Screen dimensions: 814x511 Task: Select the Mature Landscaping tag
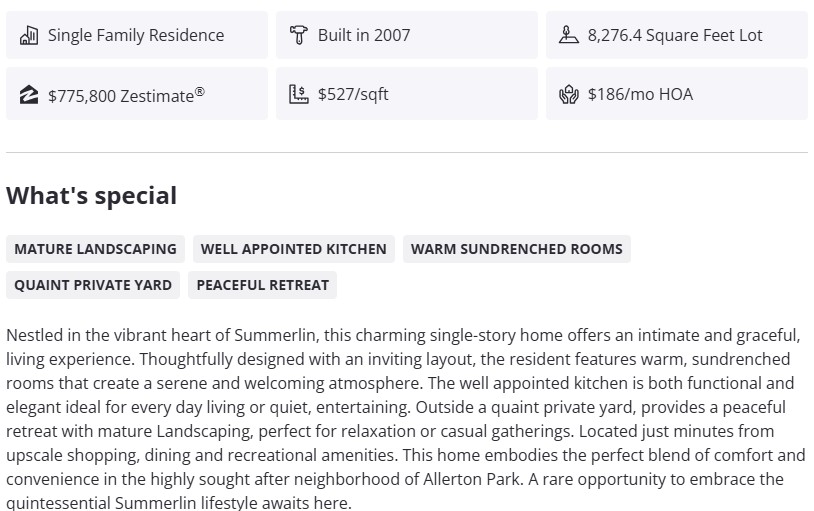point(95,249)
